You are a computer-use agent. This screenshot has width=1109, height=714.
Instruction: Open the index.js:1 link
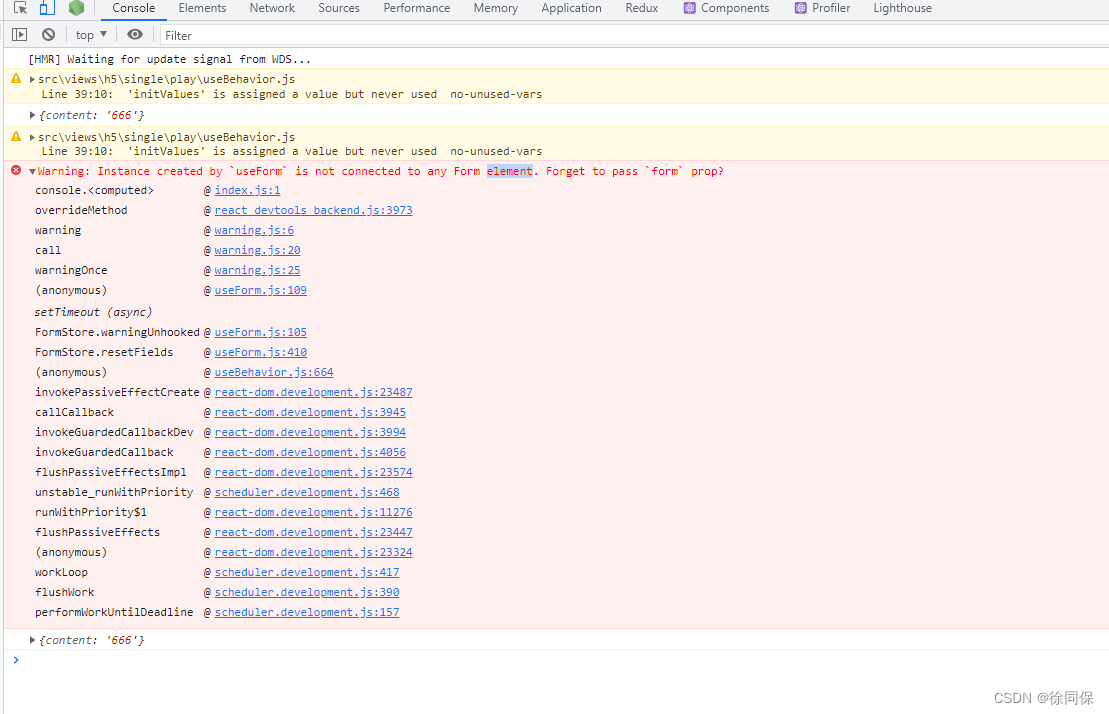246,190
